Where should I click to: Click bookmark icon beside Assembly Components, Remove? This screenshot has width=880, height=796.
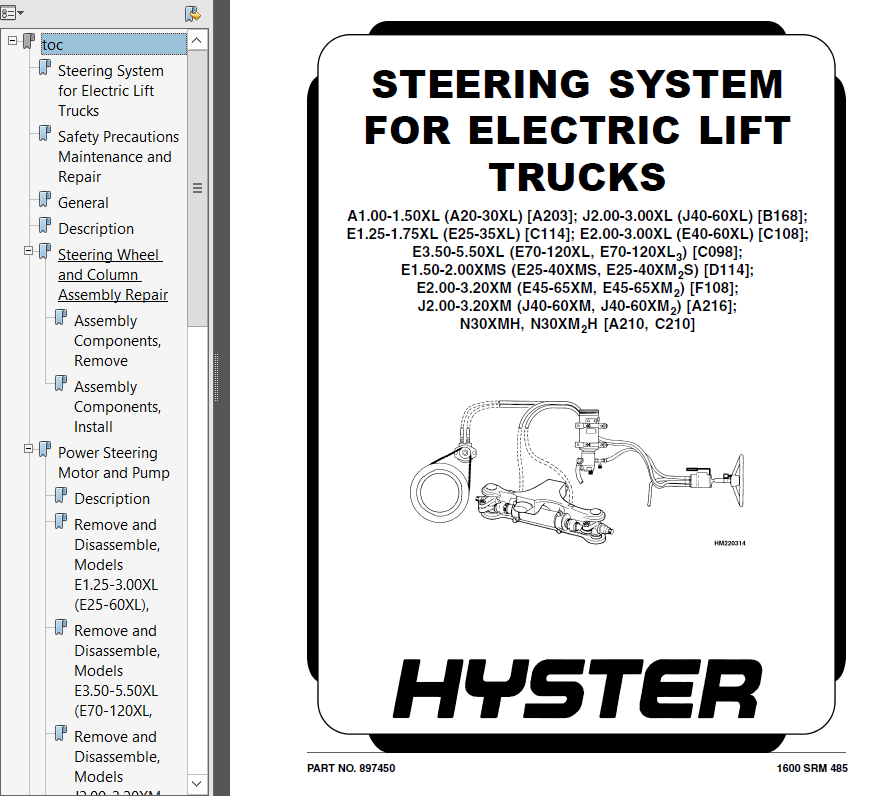tap(61, 318)
